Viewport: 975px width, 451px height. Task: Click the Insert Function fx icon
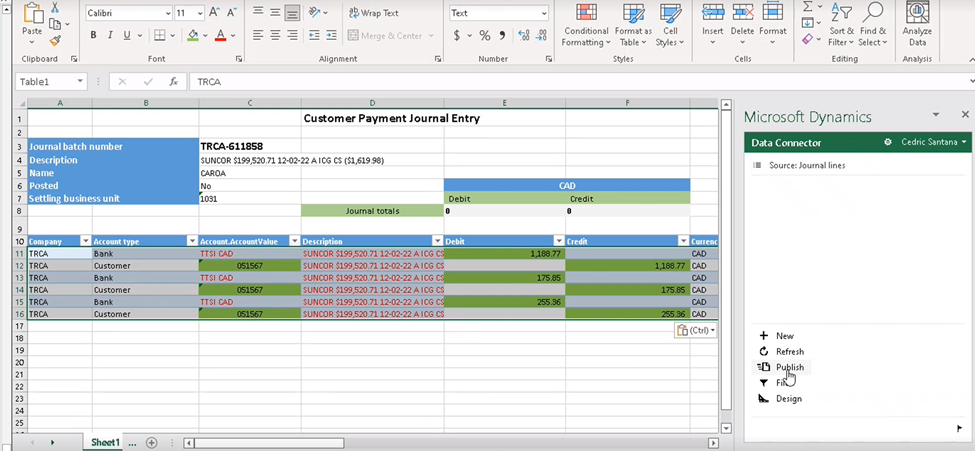tap(174, 81)
